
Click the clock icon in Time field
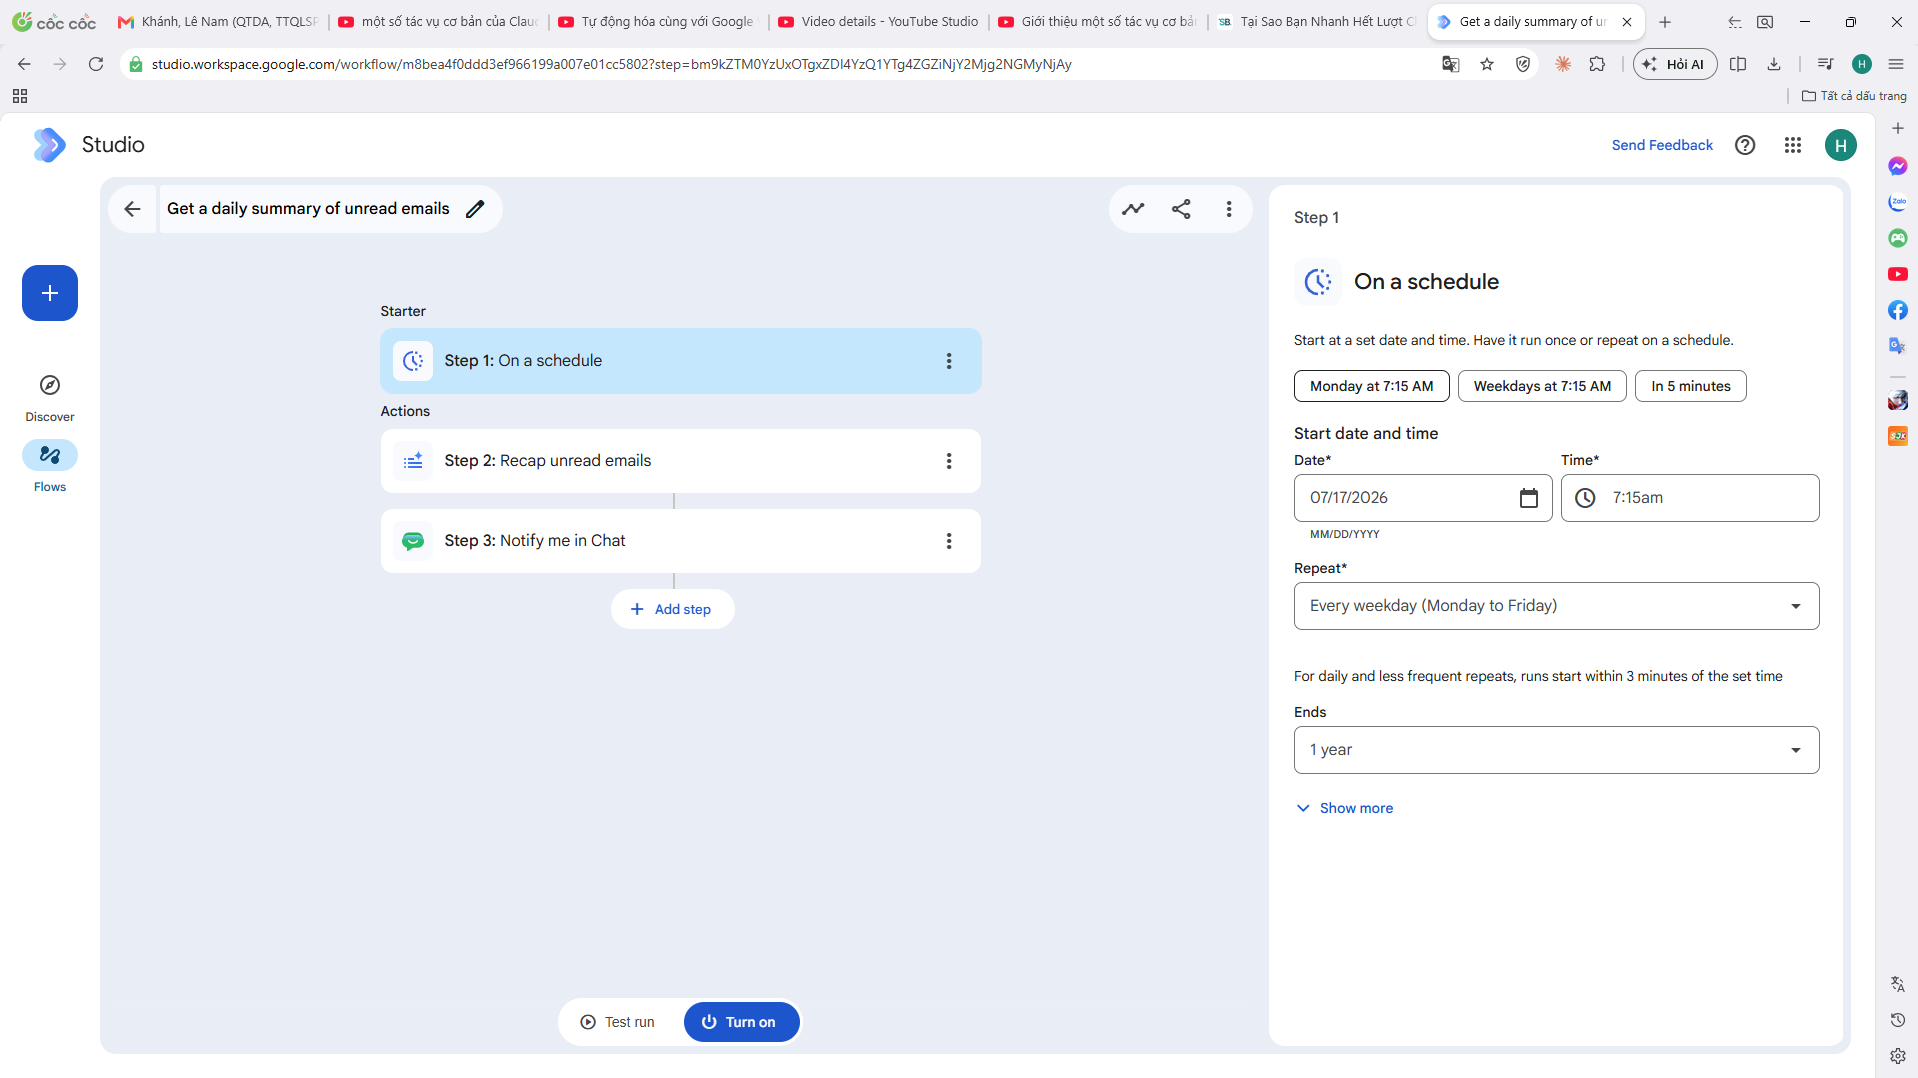click(x=1586, y=498)
